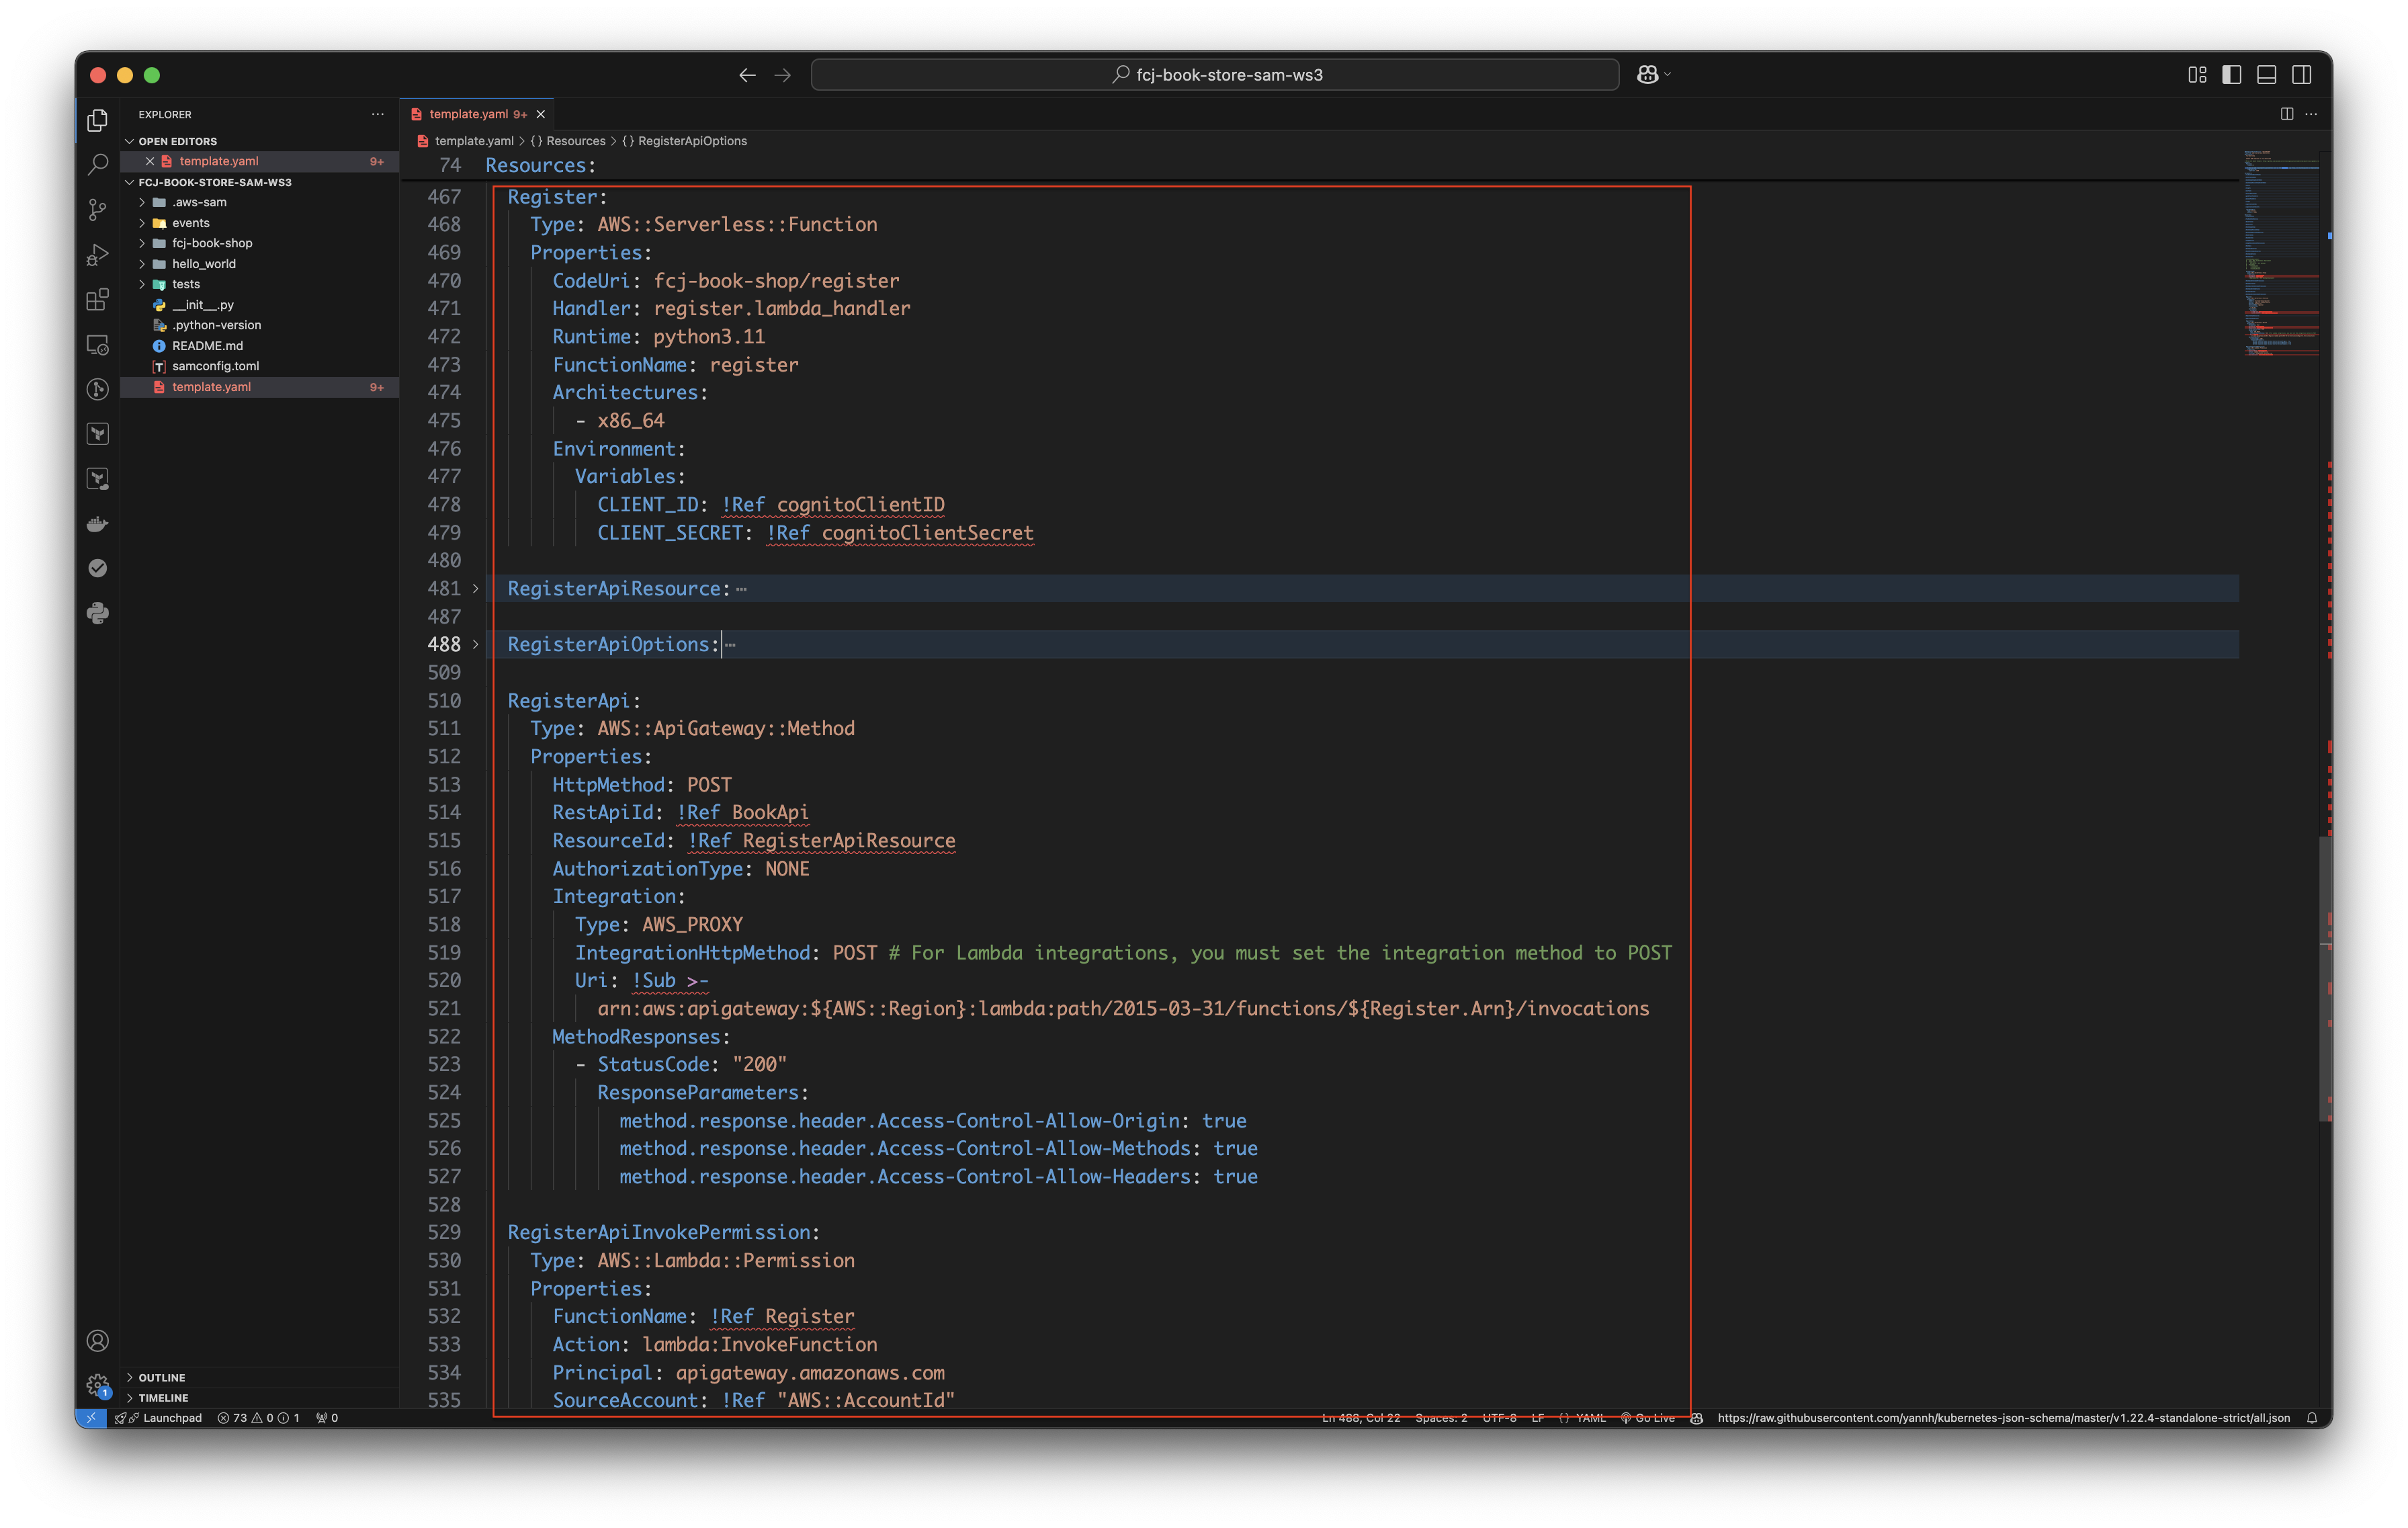Toggle the Panel visibility
The width and height of the screenshot is (2408, 1528).
pos(2267,75)
